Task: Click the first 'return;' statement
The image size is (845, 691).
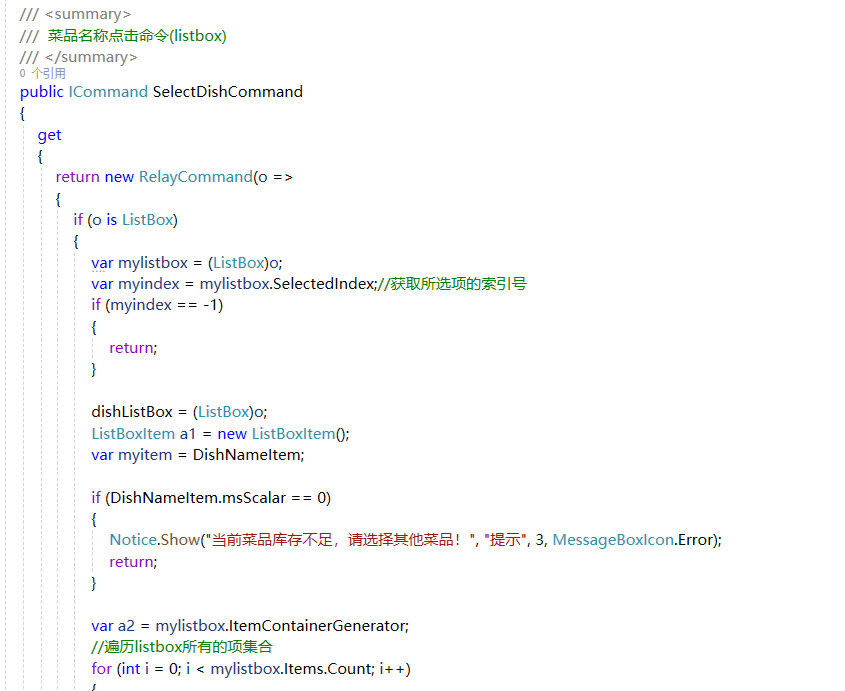Action: click(133, 348)
